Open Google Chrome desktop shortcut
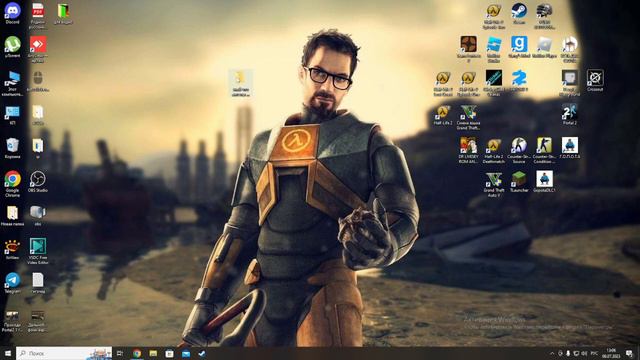 (x=12, y=184)
